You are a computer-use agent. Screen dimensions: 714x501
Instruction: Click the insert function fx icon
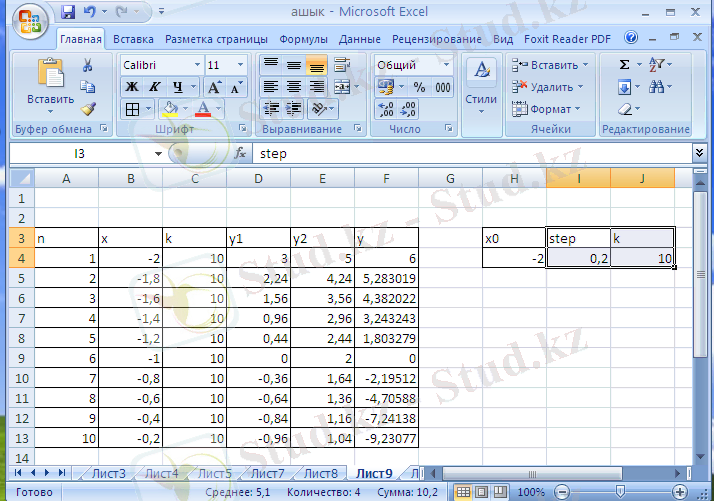[x=240, y=154]
